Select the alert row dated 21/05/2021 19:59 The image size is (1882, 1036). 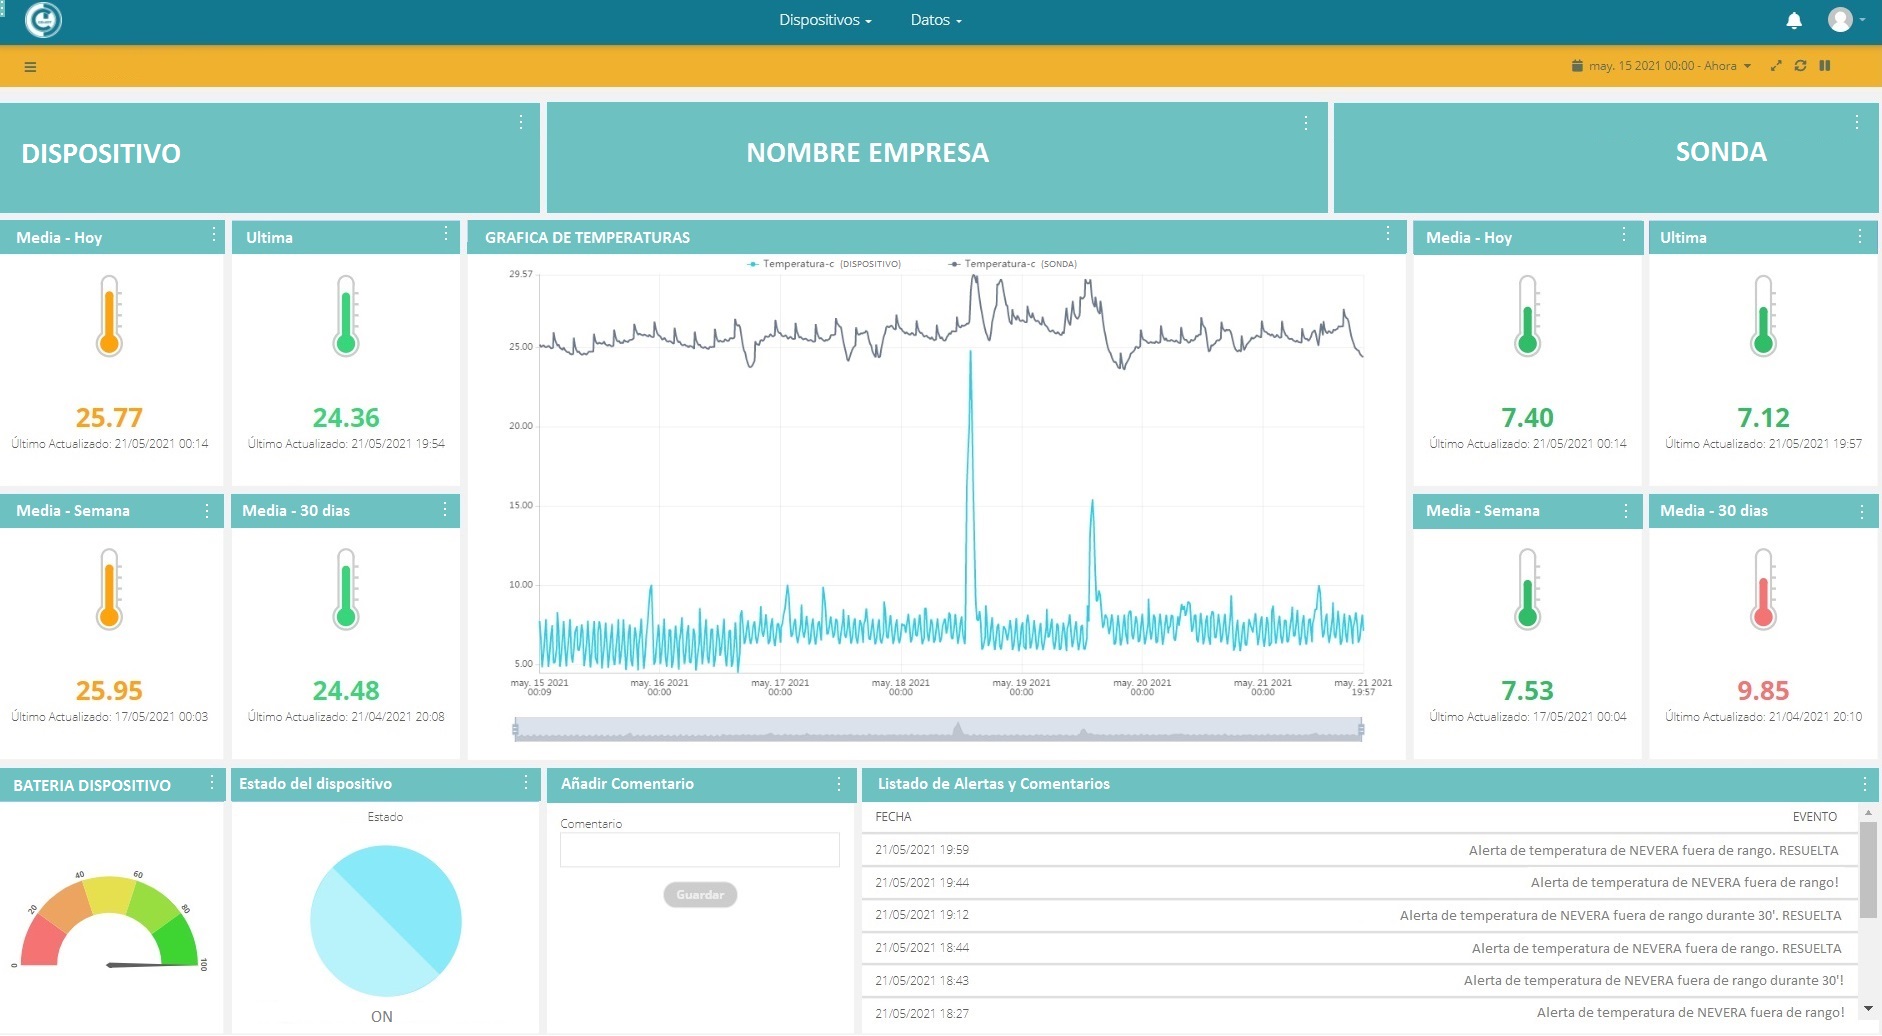pyautogui.click(x=1359, y=850)
